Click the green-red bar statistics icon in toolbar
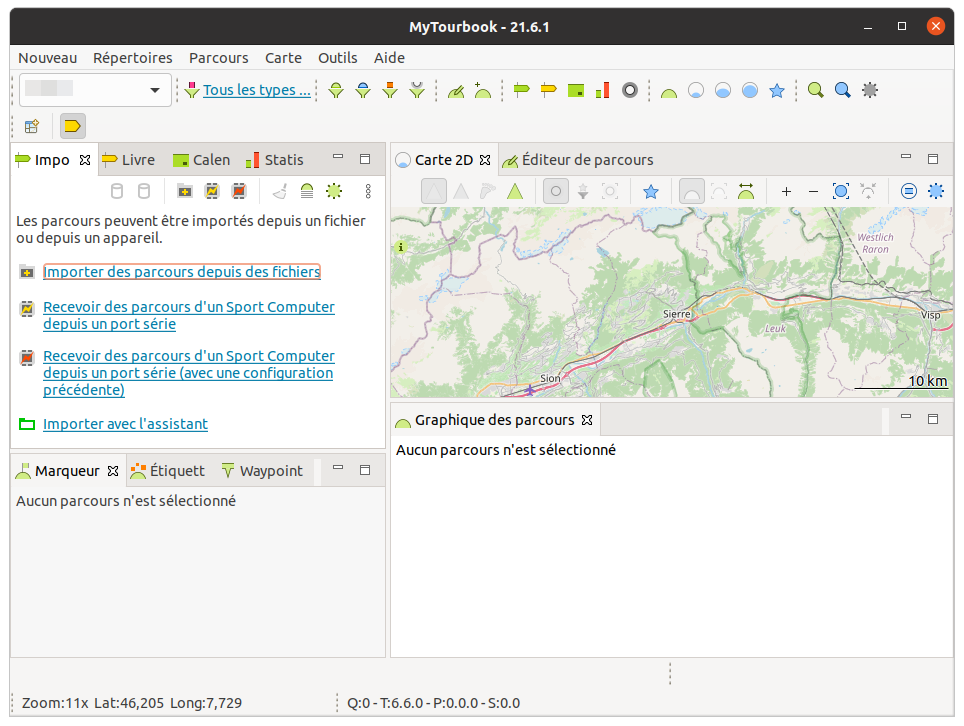The image size is (964, 726). 602,90
